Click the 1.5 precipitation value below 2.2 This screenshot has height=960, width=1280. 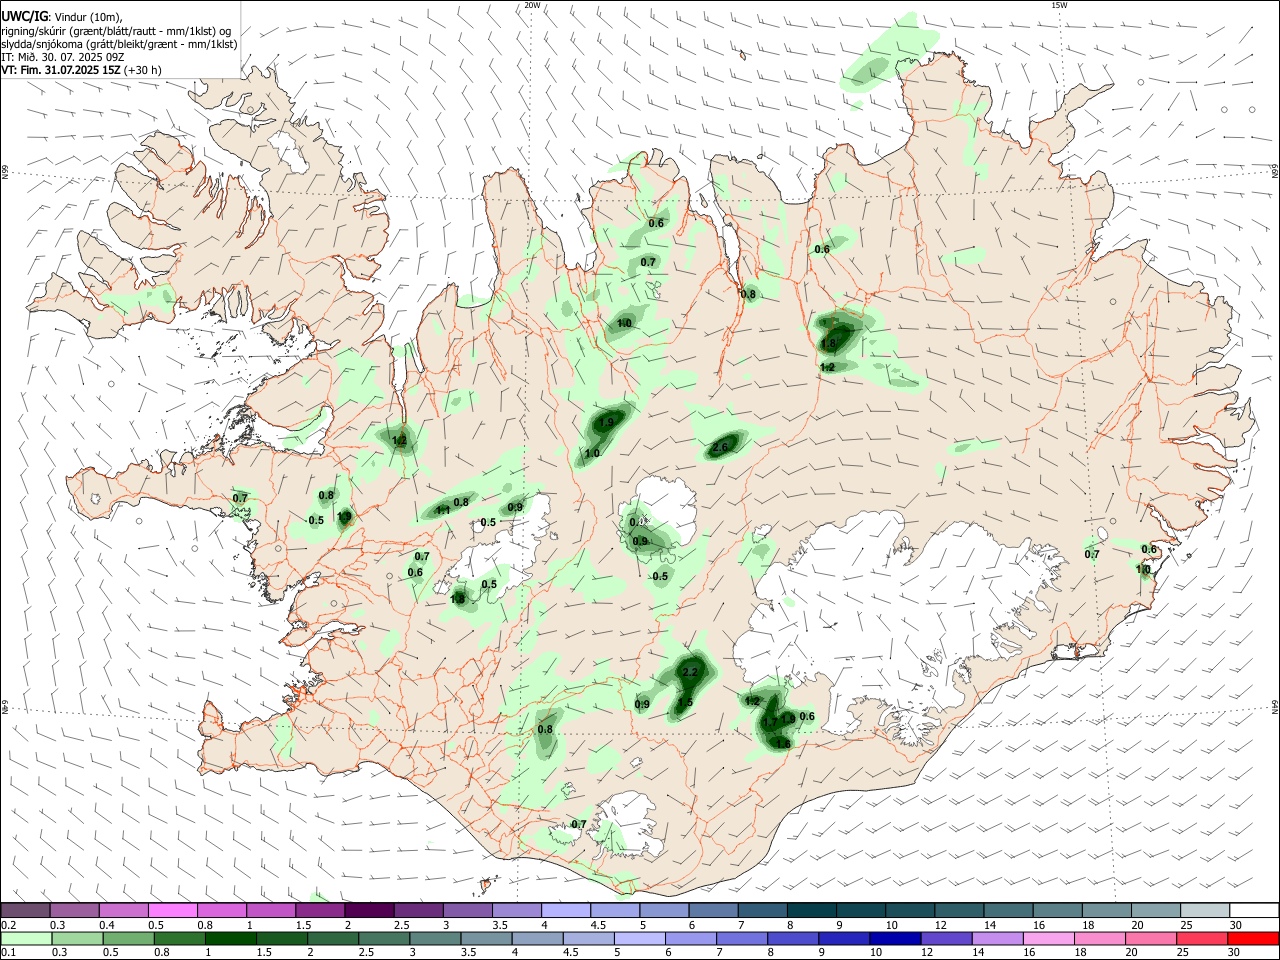(x=685, y=703)
